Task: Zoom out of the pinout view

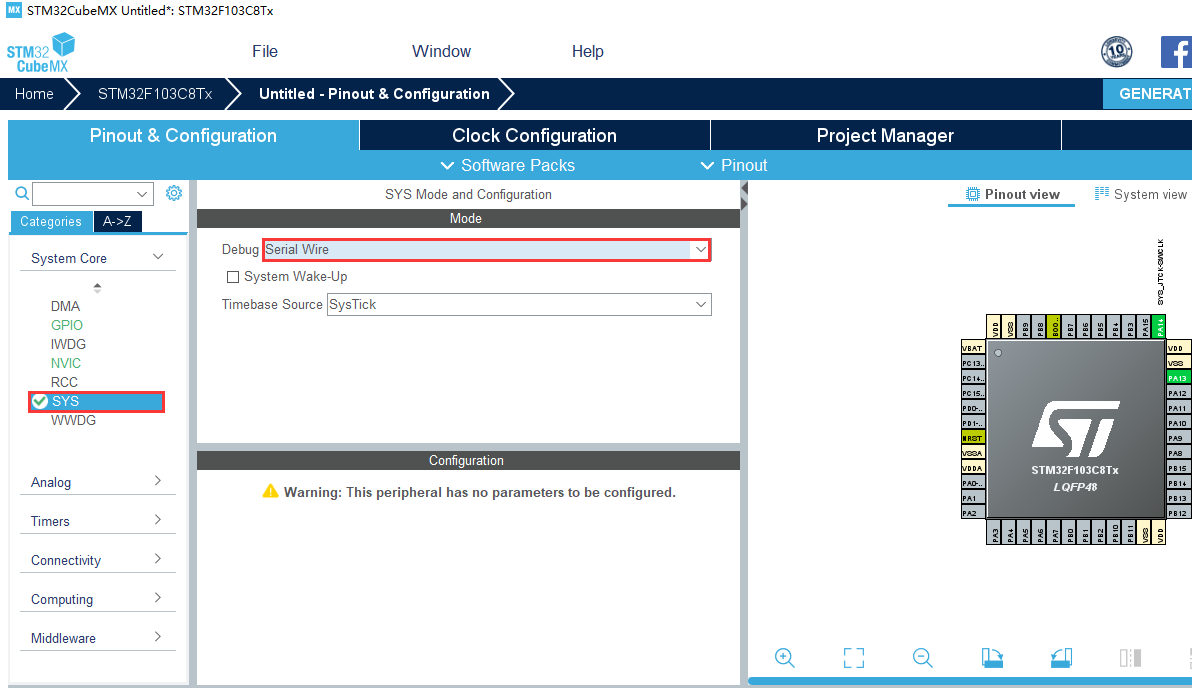Action: coord(922,658)
